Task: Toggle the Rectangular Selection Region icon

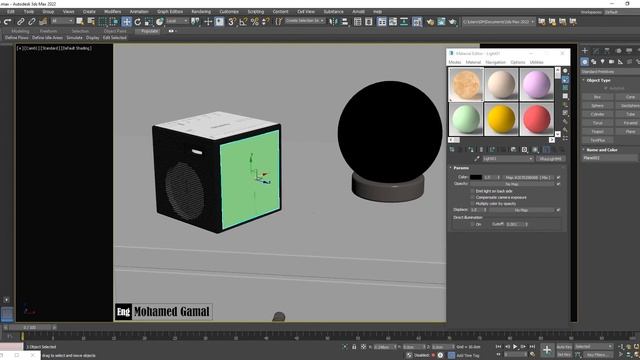Action: click(x=102, y=22)
